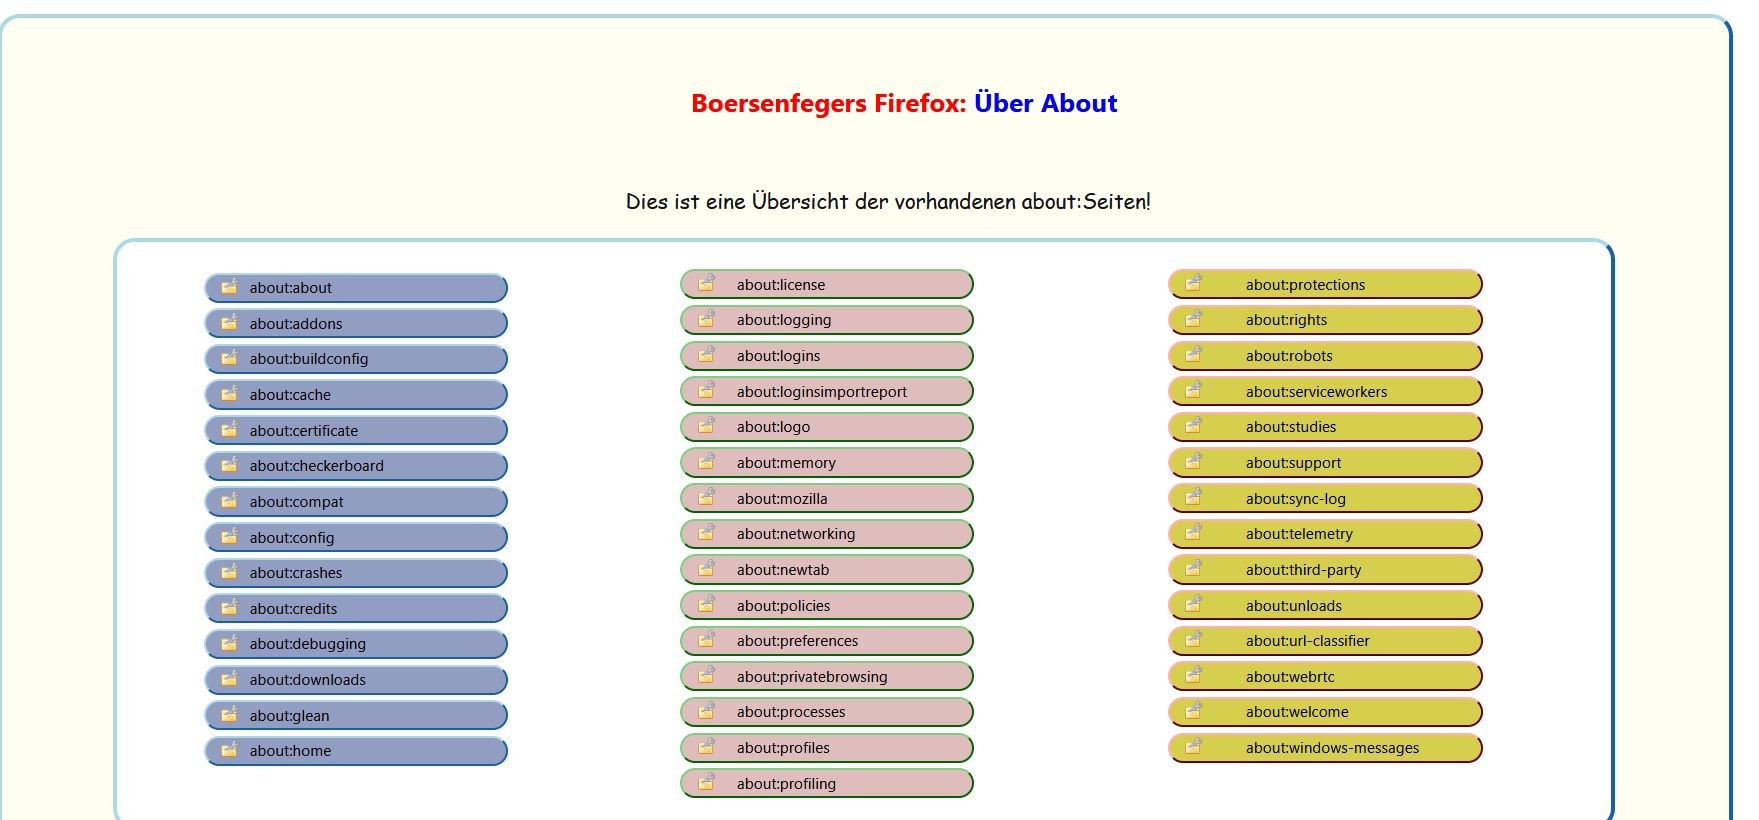Screen dimensions: 1759x820
Task: Go to about:checkerboard
Action: (356, 466)
